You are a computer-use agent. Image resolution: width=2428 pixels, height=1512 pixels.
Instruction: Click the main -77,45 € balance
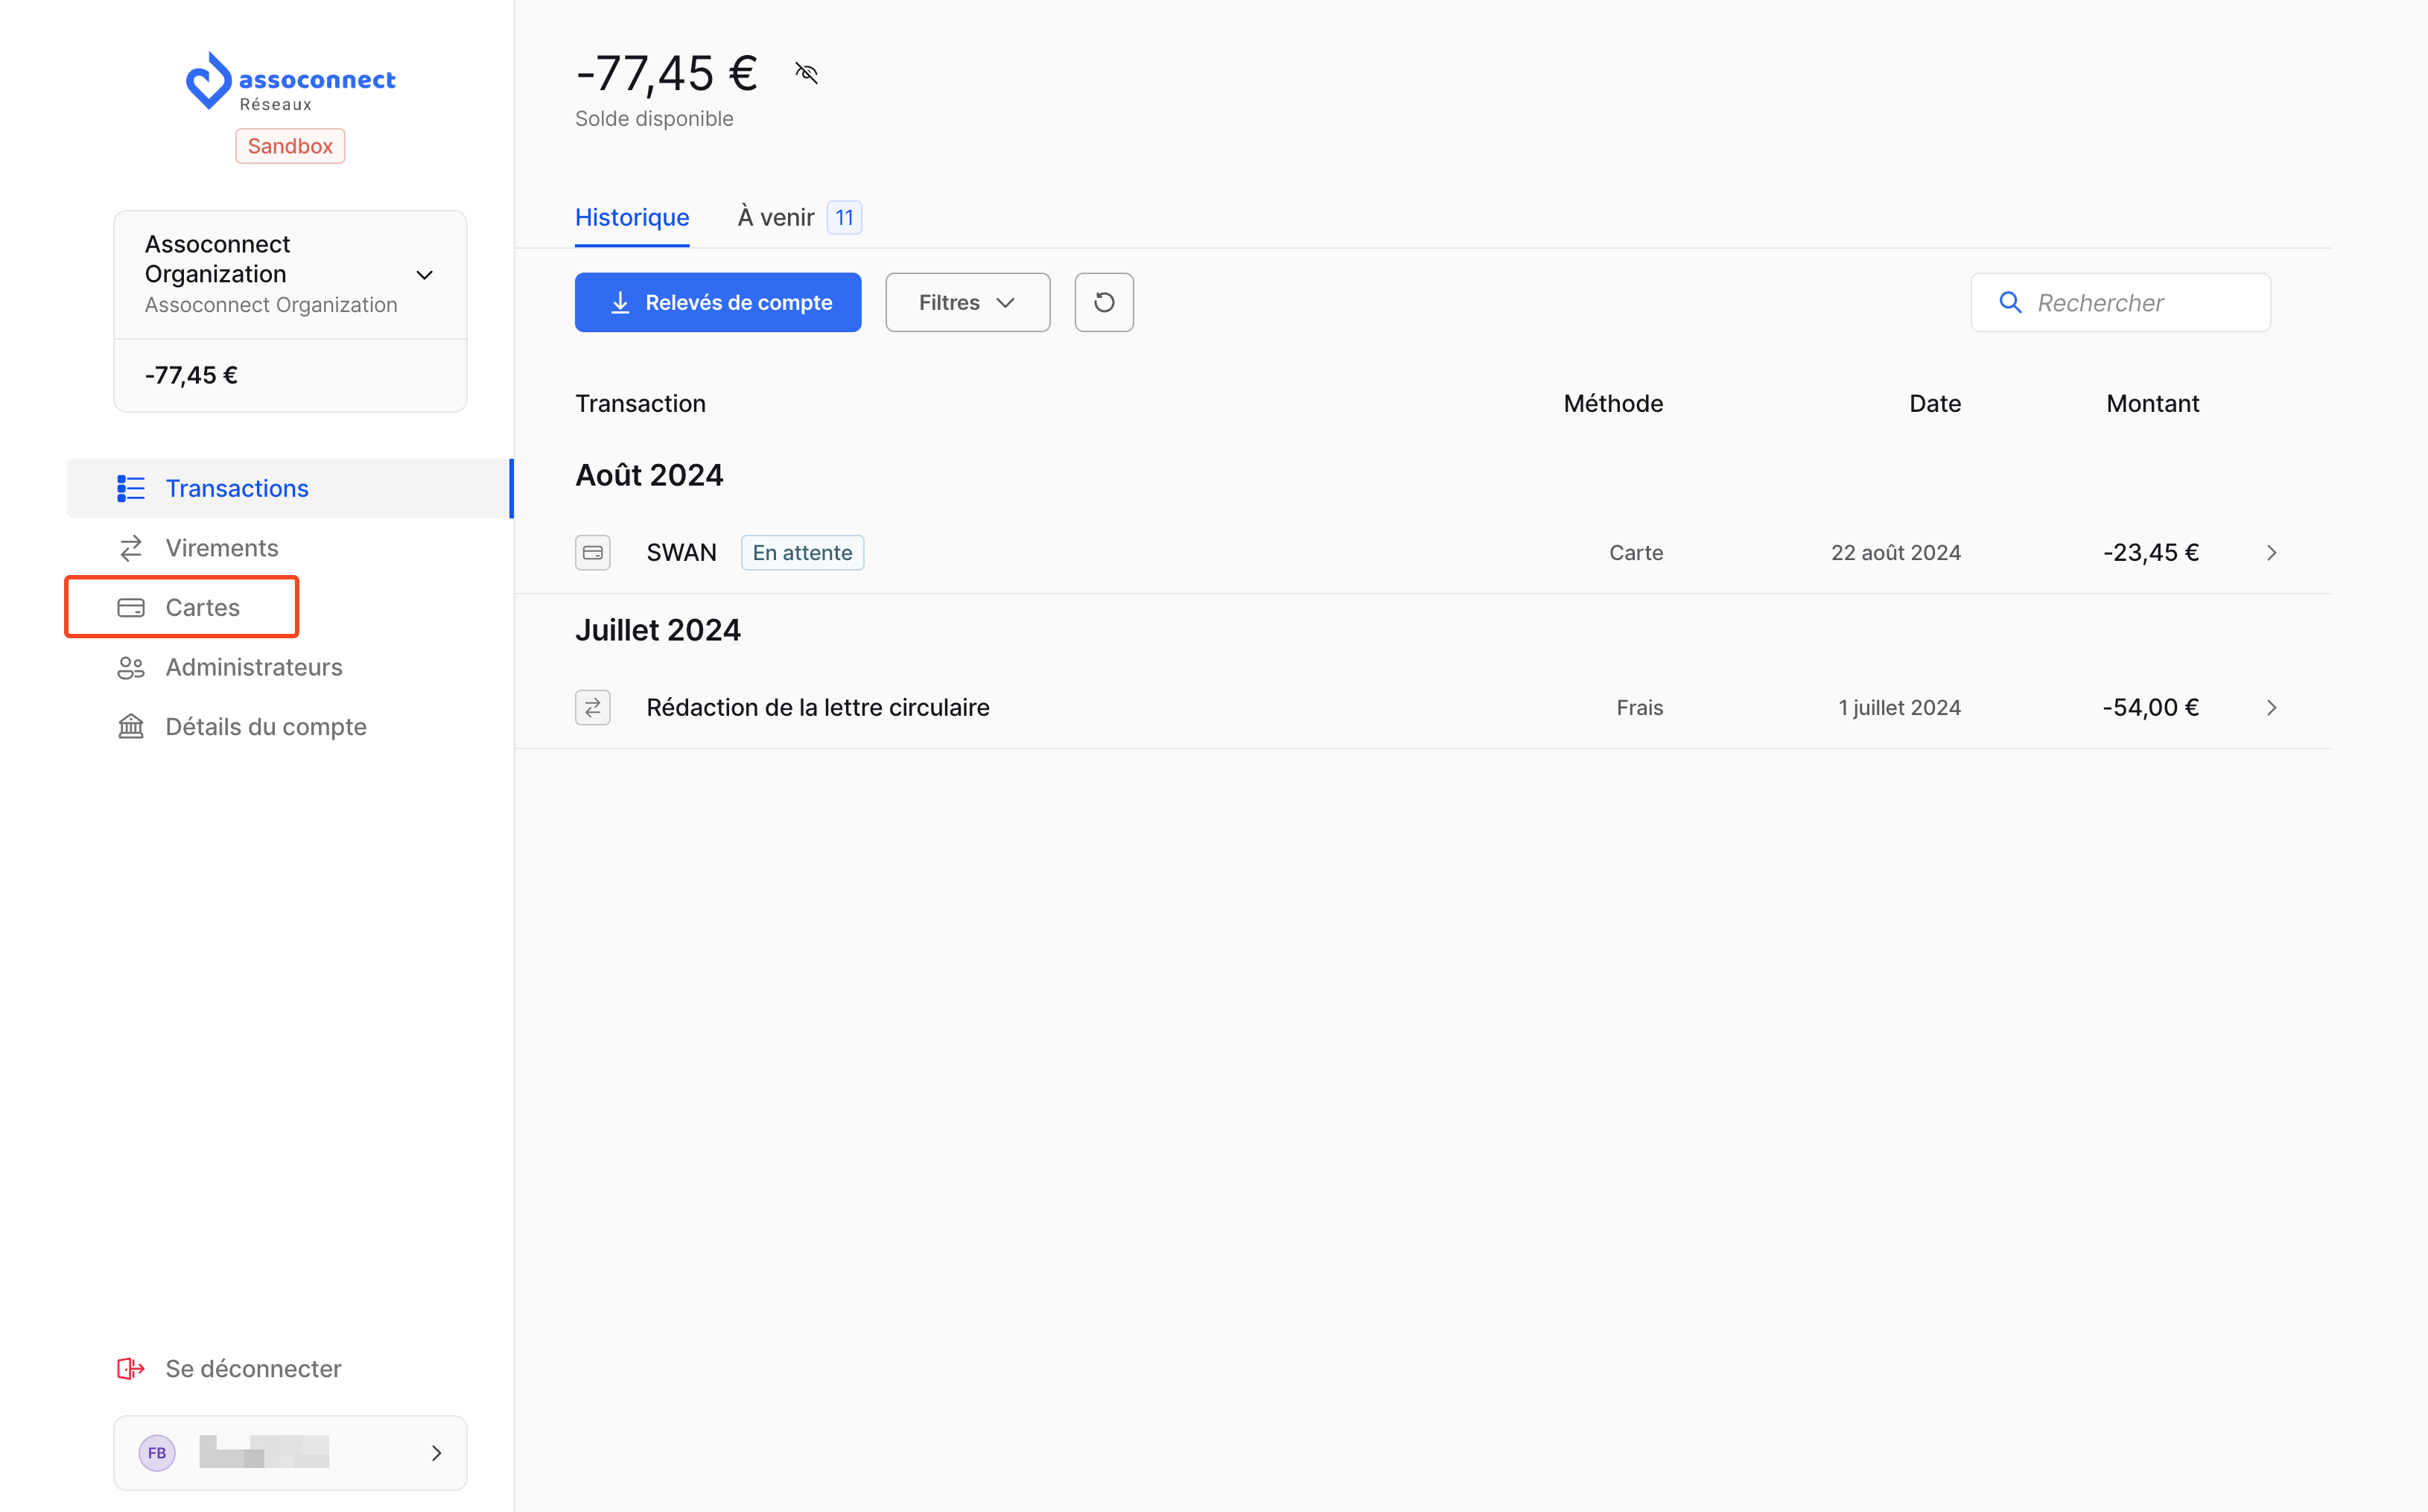[x=666, y=73]
